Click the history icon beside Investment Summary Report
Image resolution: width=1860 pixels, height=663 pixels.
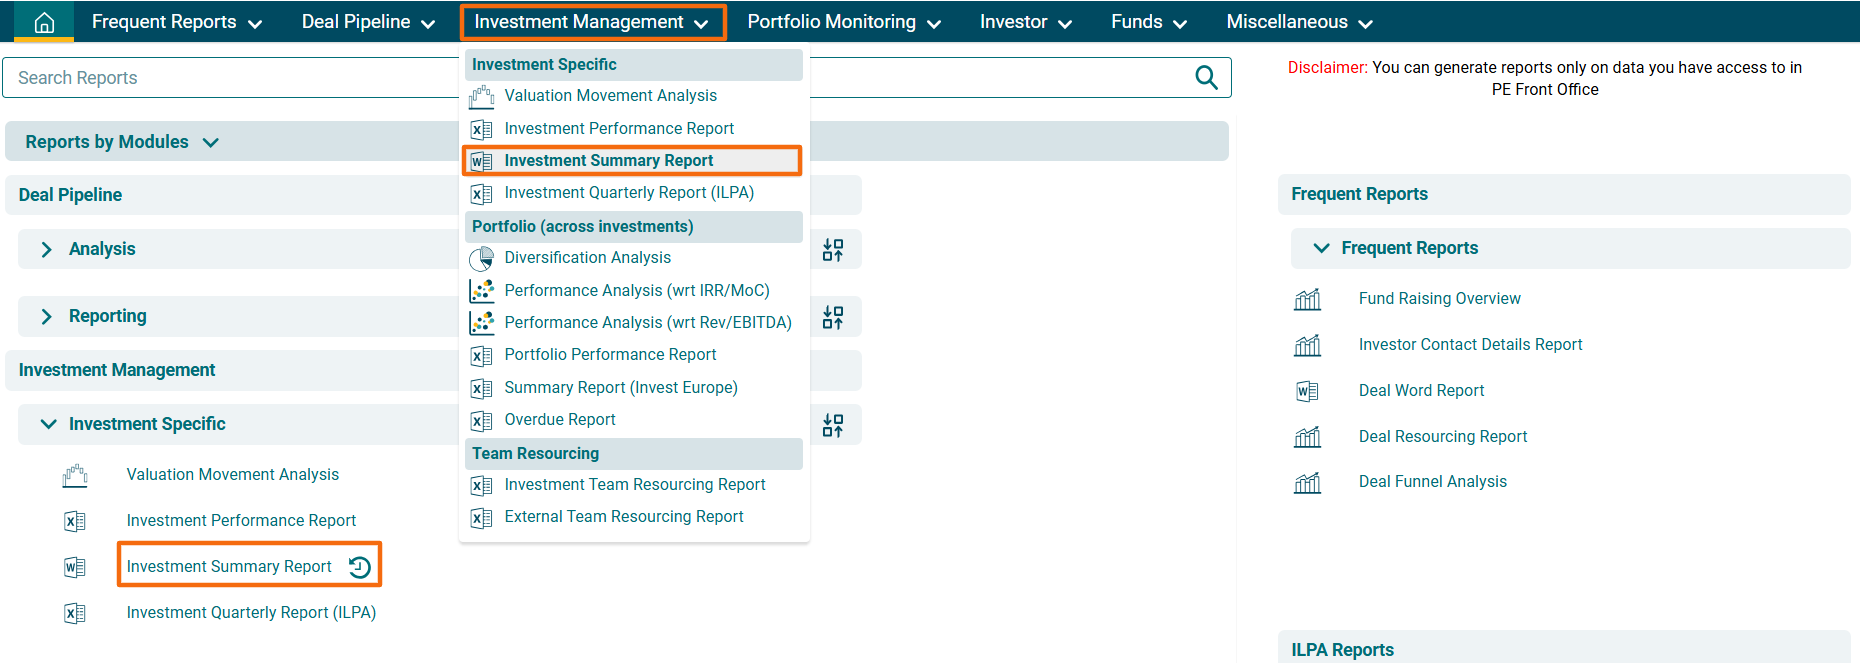pos(360,567)
